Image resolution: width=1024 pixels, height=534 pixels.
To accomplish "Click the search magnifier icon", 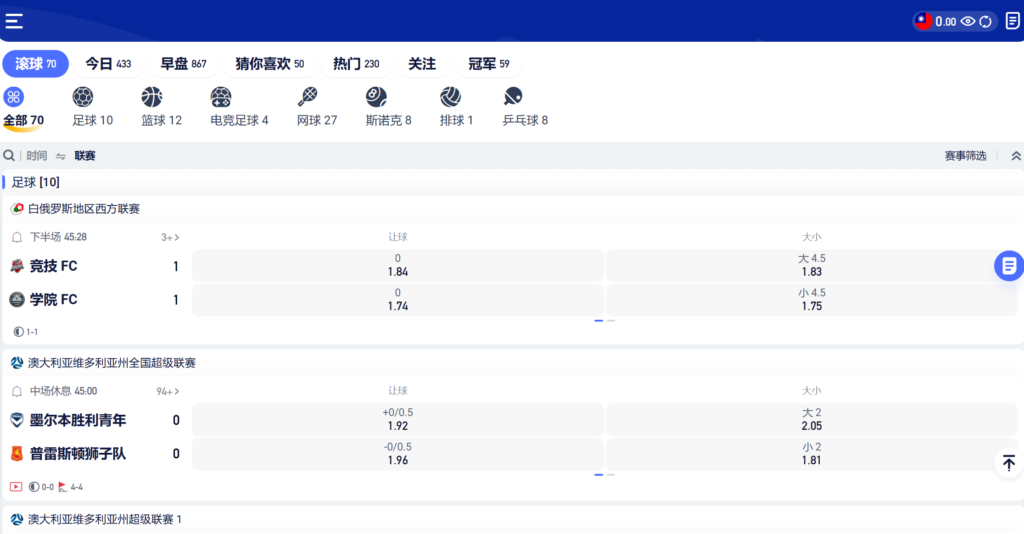I will [x=9, y=155].
